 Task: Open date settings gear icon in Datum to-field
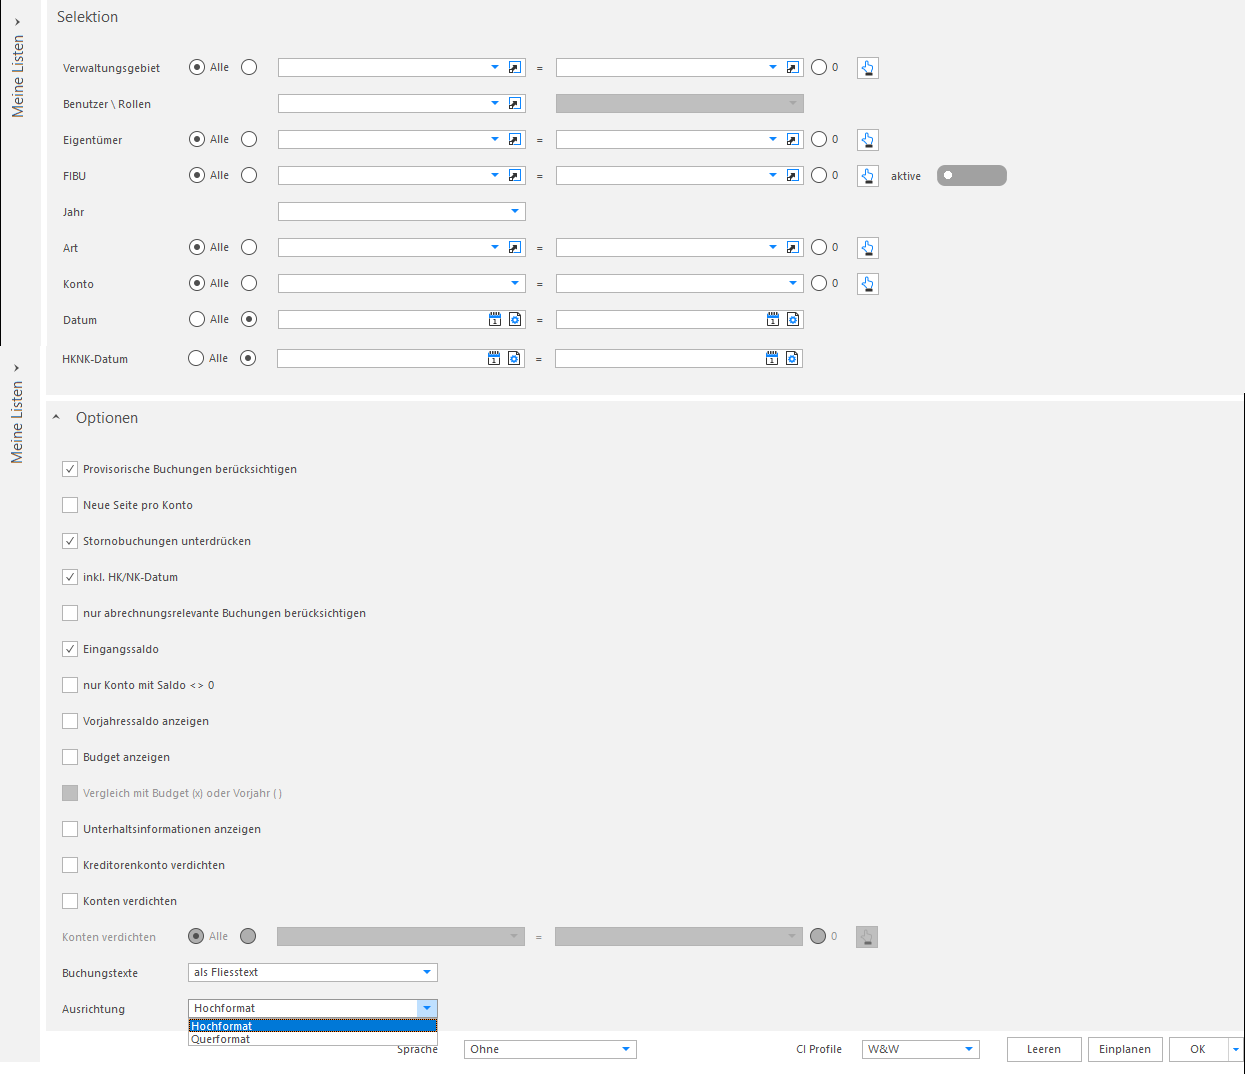click(793, 320)
